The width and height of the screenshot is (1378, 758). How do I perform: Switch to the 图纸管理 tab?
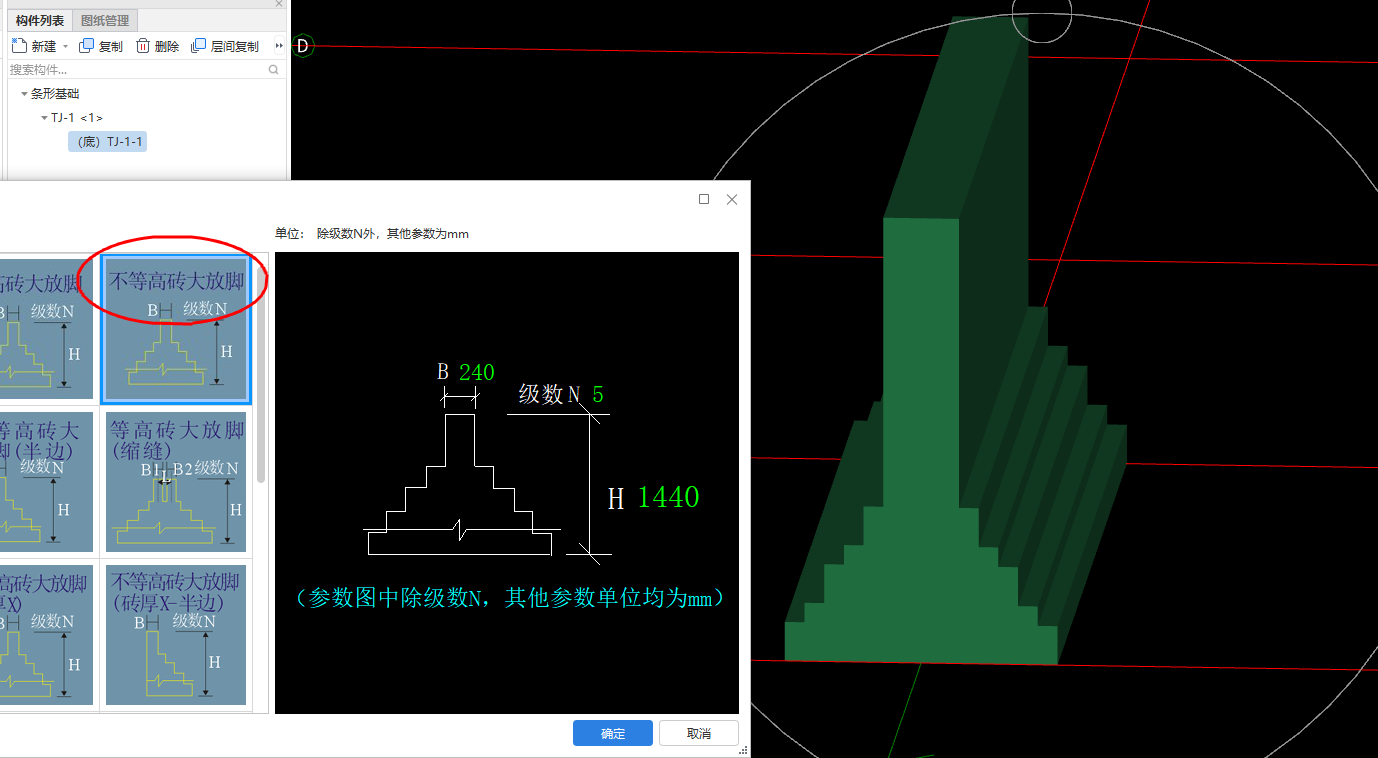pos(105,20)
